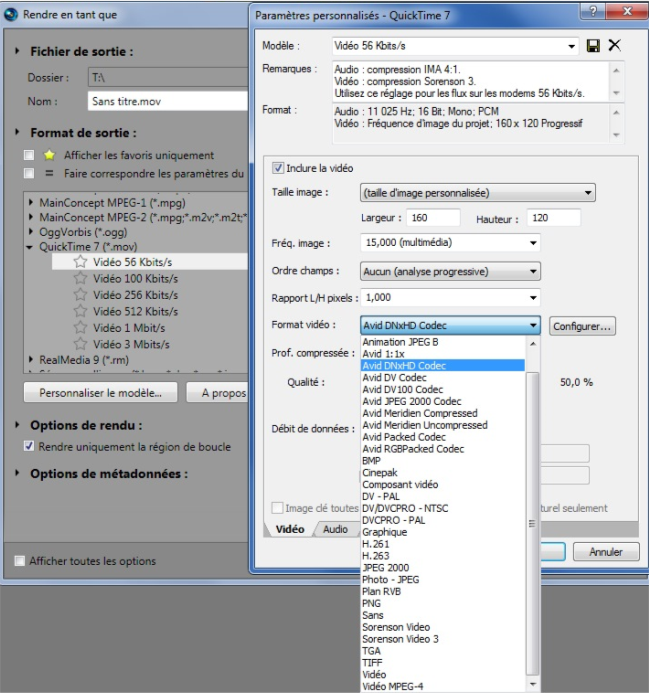Mark Vidéo 56 Kbits/s as favorite star
Image resolution: width=649 pixels, height=693 pixels.
[80, 261]
